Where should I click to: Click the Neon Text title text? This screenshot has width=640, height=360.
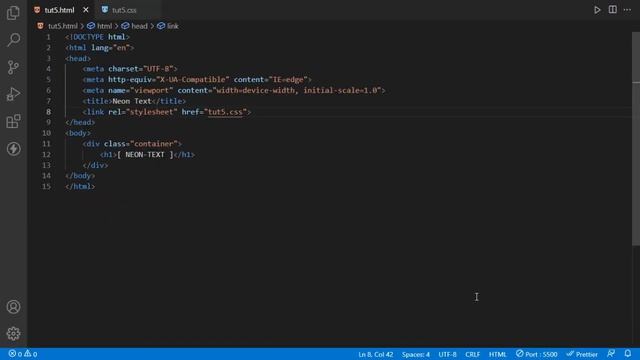point(132,101)
